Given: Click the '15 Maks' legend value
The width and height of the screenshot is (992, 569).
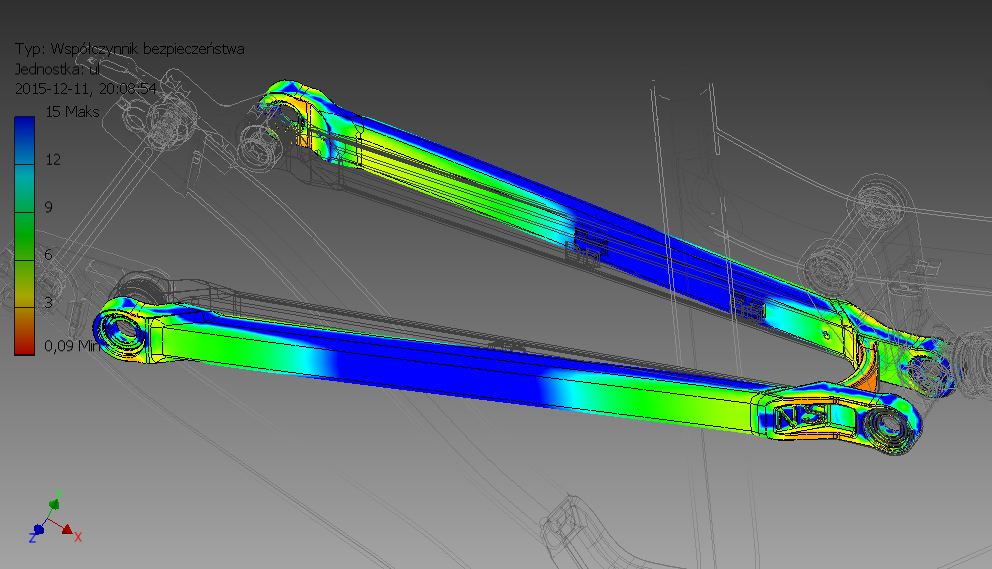Looking at the screenshot, I should click(x=72, y=112).
